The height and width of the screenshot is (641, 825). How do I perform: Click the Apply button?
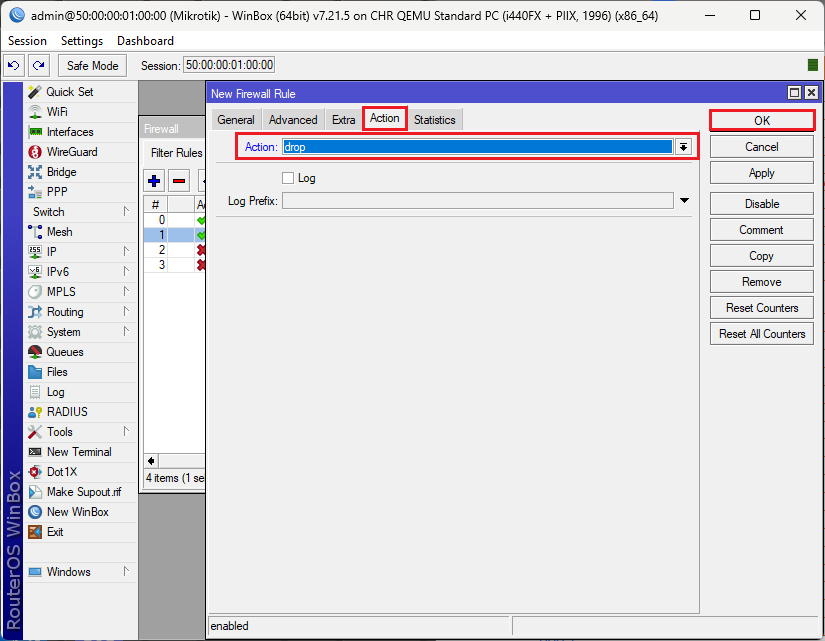tap(762, 173)
